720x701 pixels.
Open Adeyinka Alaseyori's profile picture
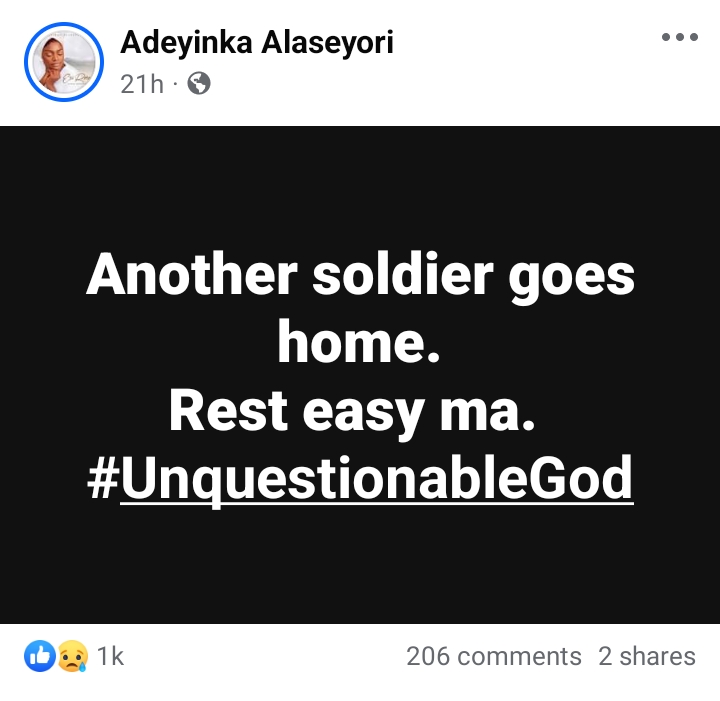point(64,62)
